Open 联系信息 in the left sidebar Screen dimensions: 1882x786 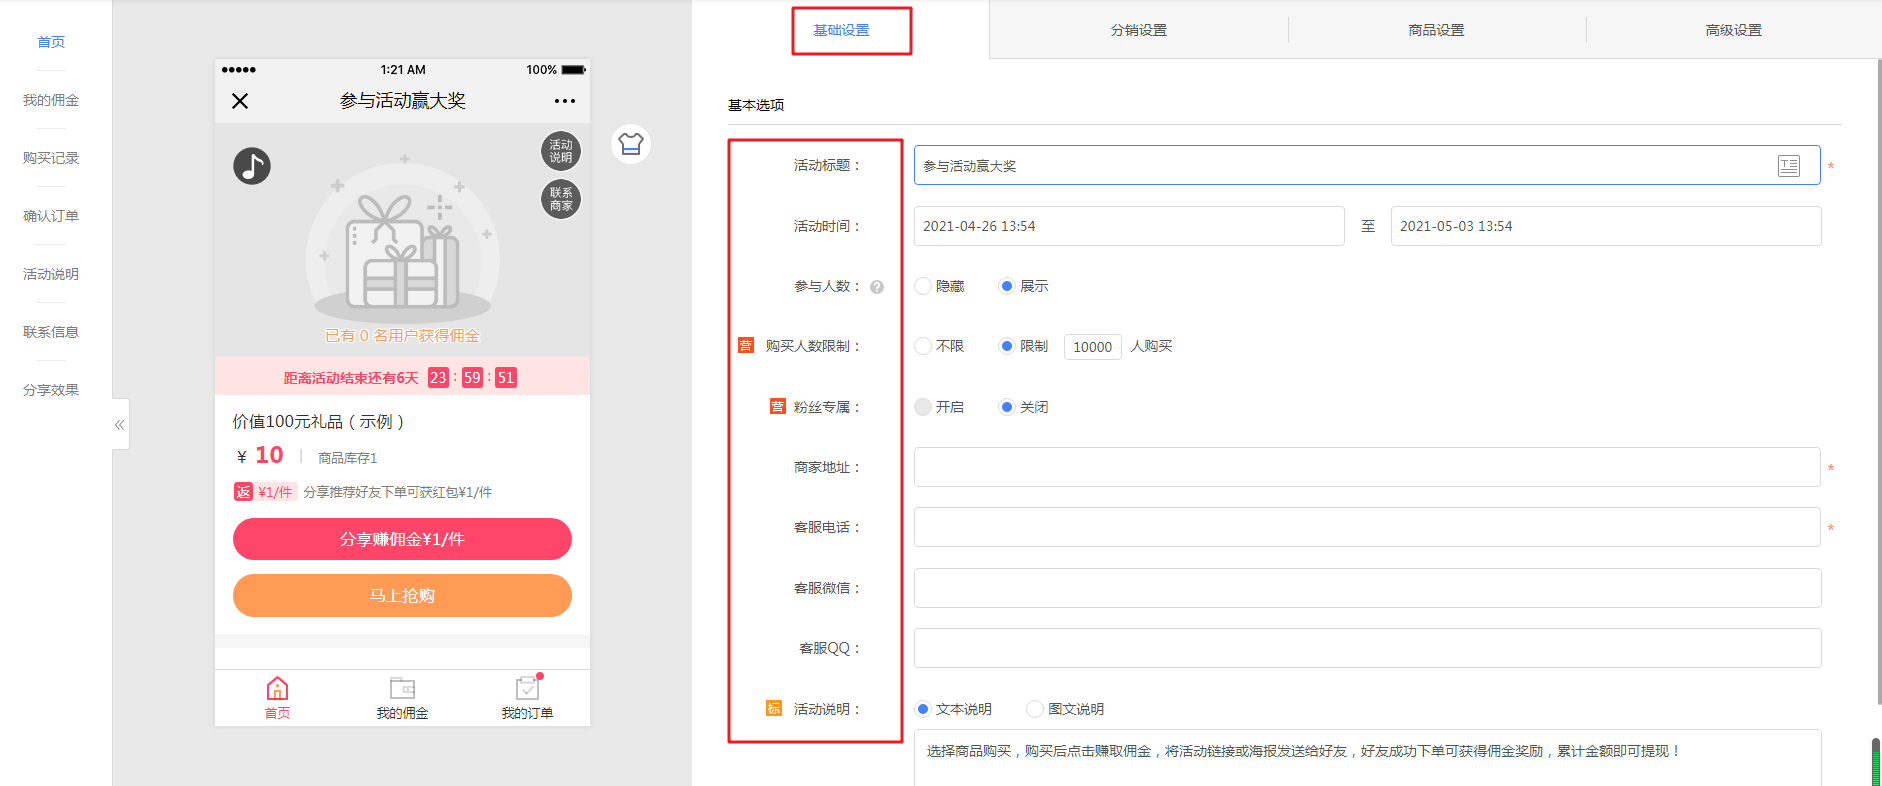point(51,332)
